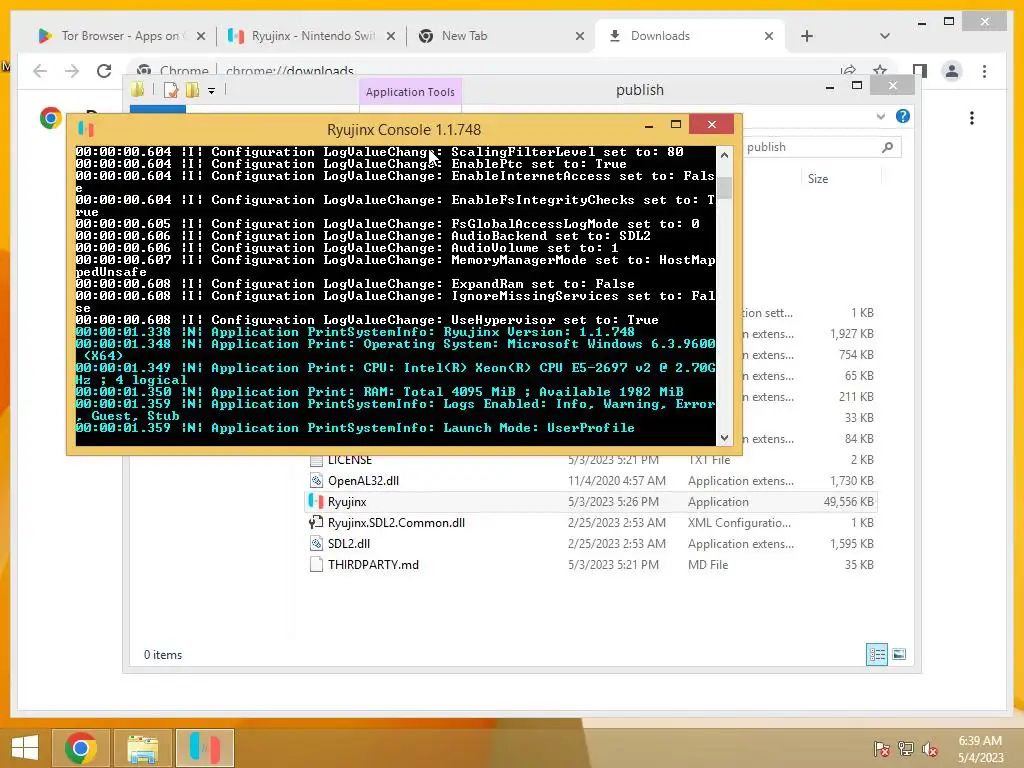Switch to the Tor Browser Chrome tab

[x=121, y=36]
